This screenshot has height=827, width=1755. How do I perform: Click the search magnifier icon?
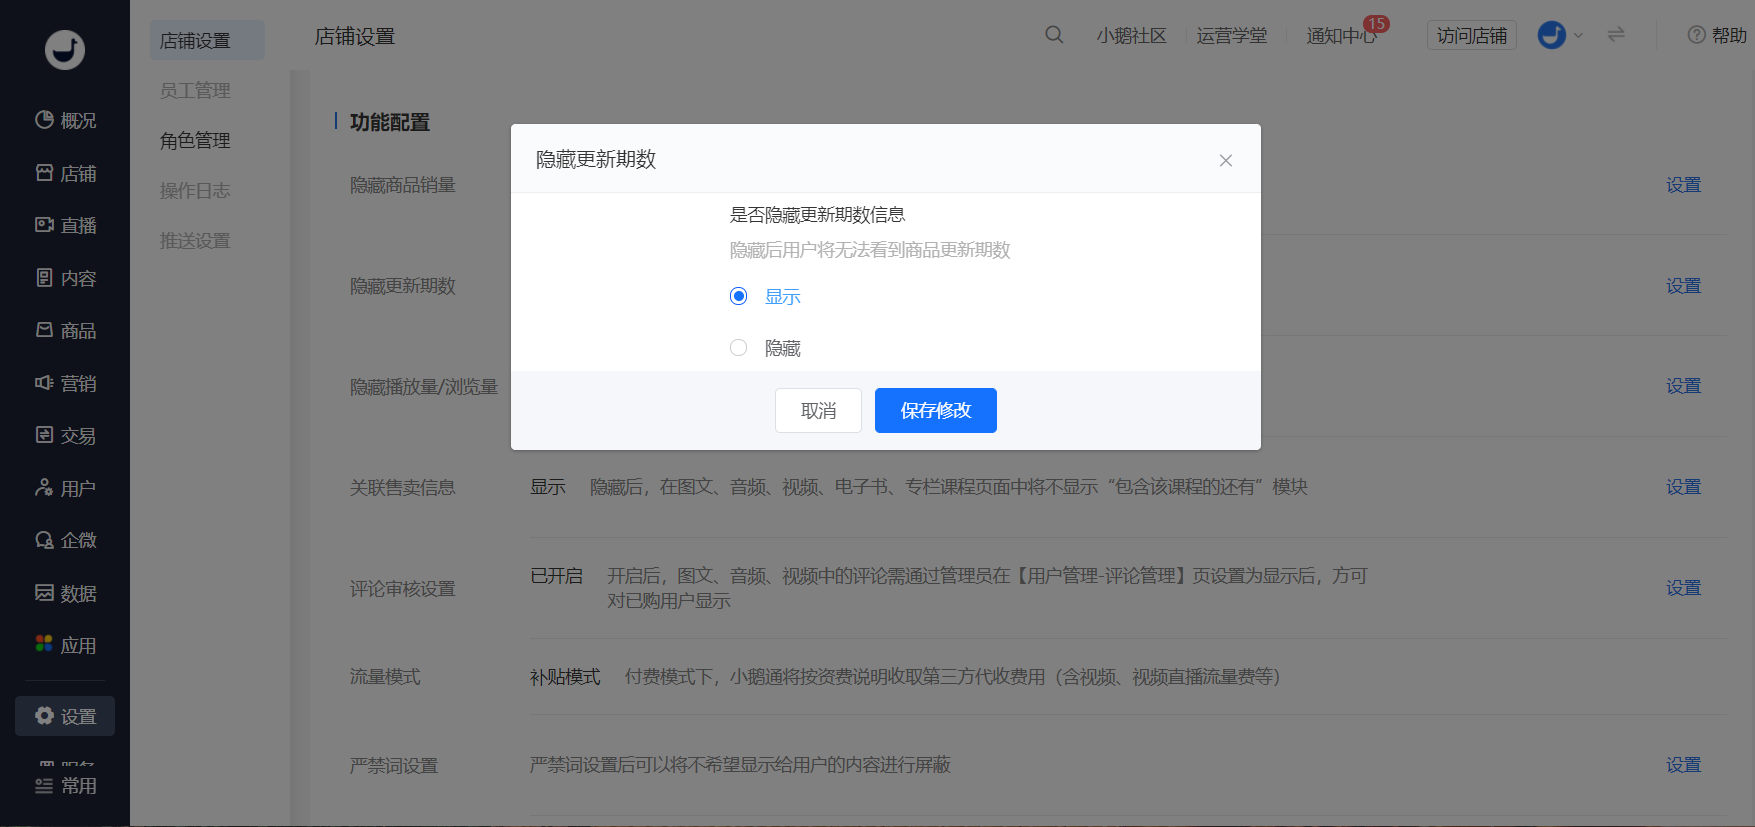coord(1054,35)
